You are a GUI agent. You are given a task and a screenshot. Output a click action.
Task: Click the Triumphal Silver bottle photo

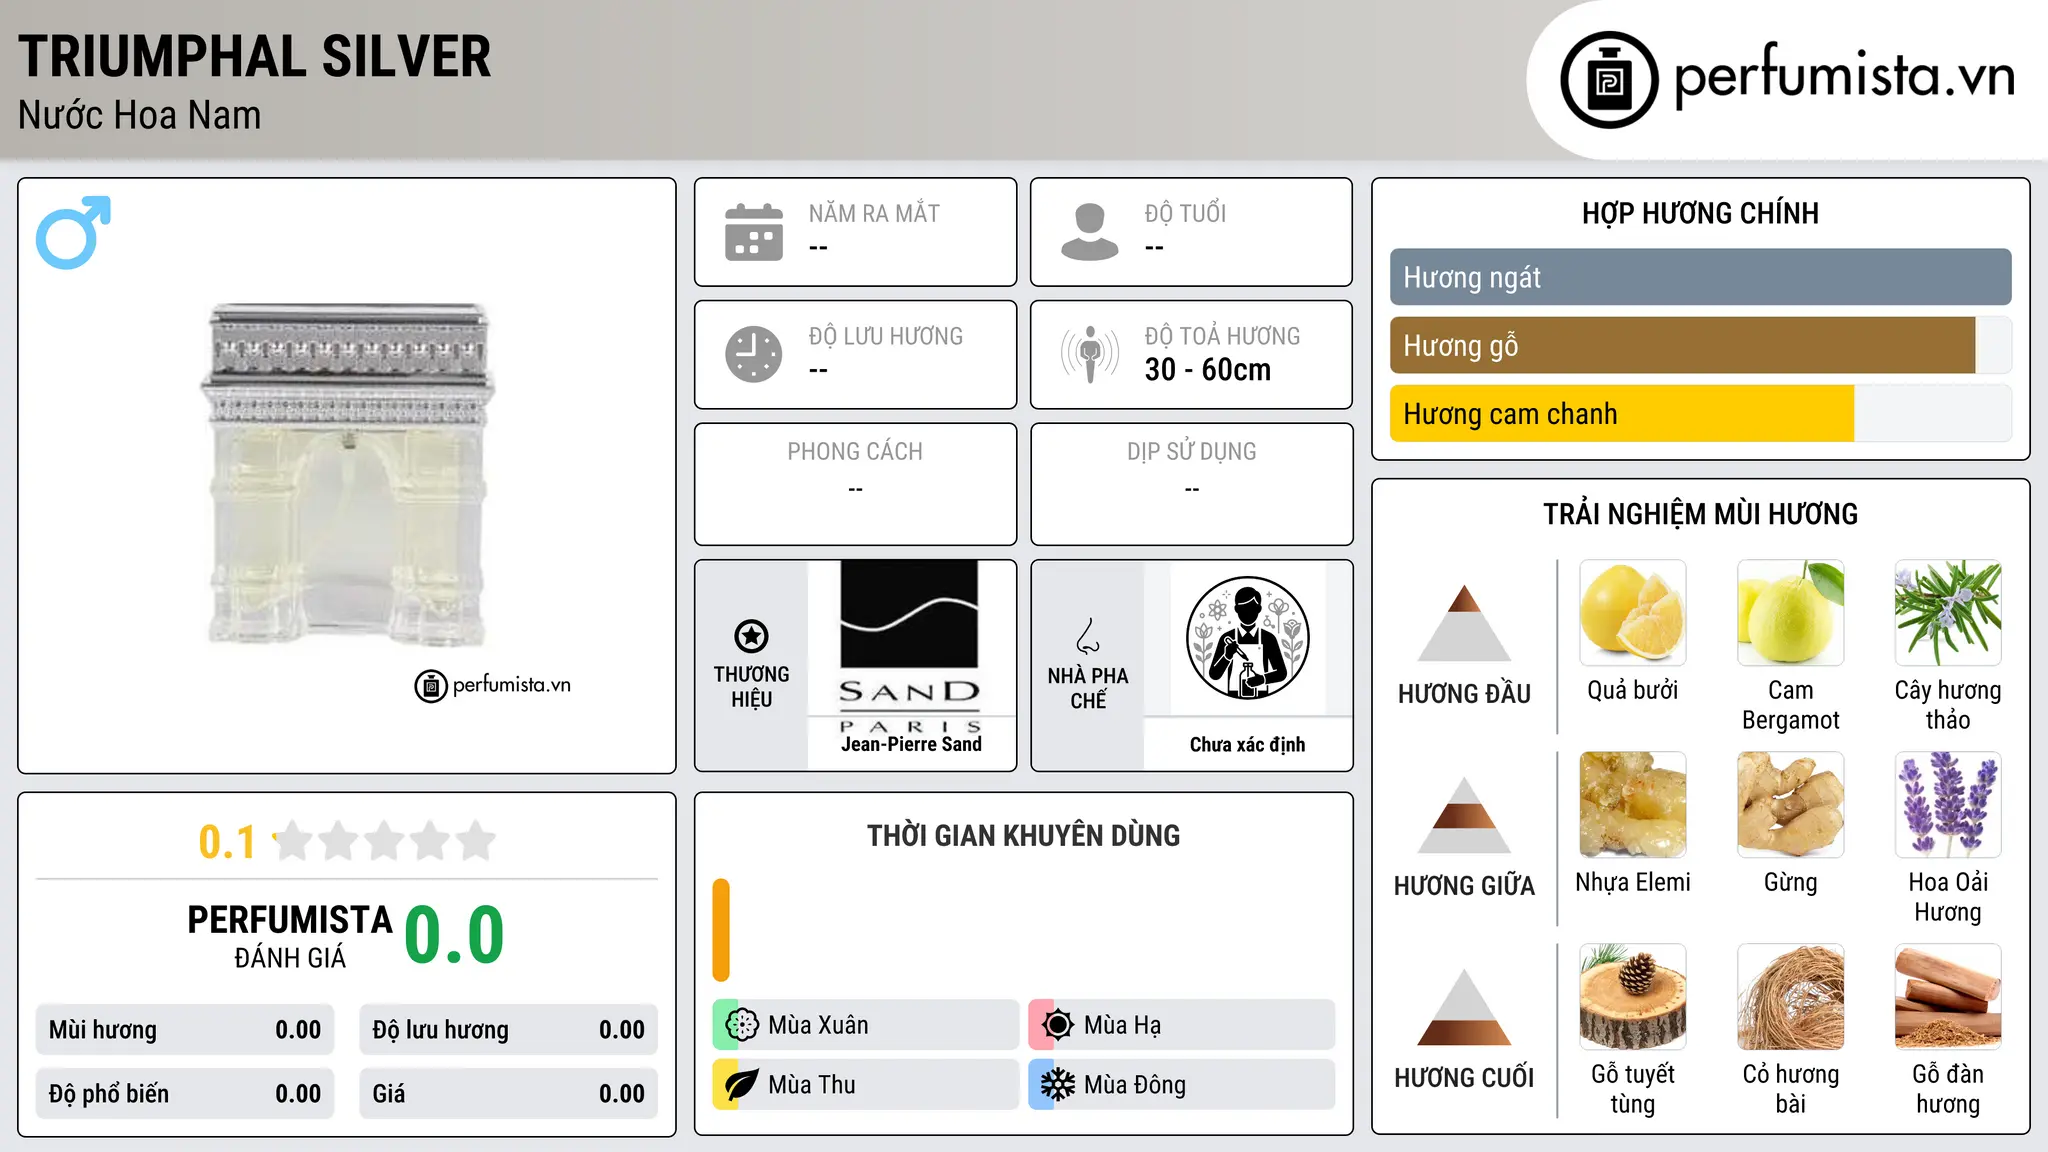(347, 474)
